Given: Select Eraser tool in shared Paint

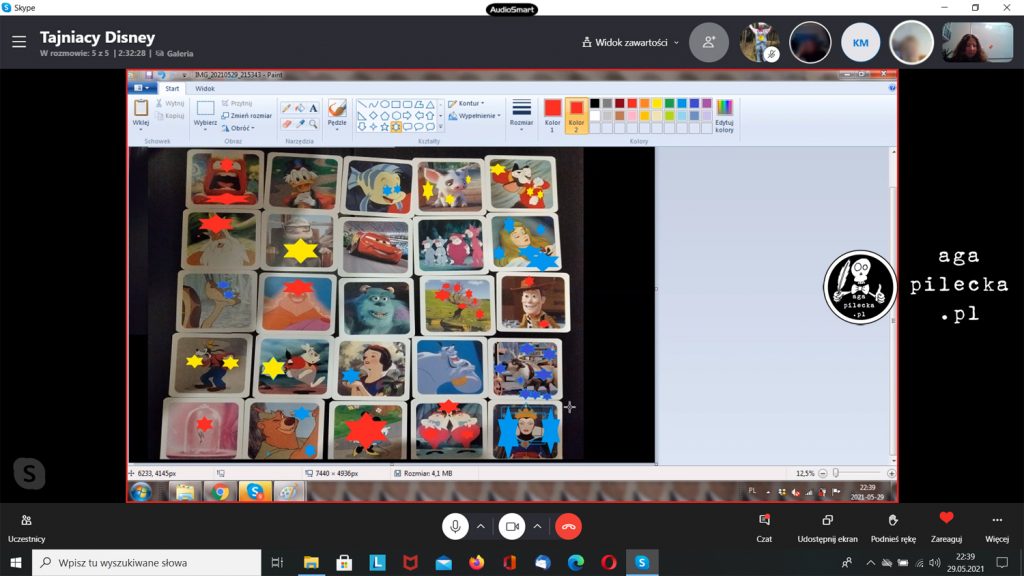Looking at the screenshot, I should click(x=286, y=123).
